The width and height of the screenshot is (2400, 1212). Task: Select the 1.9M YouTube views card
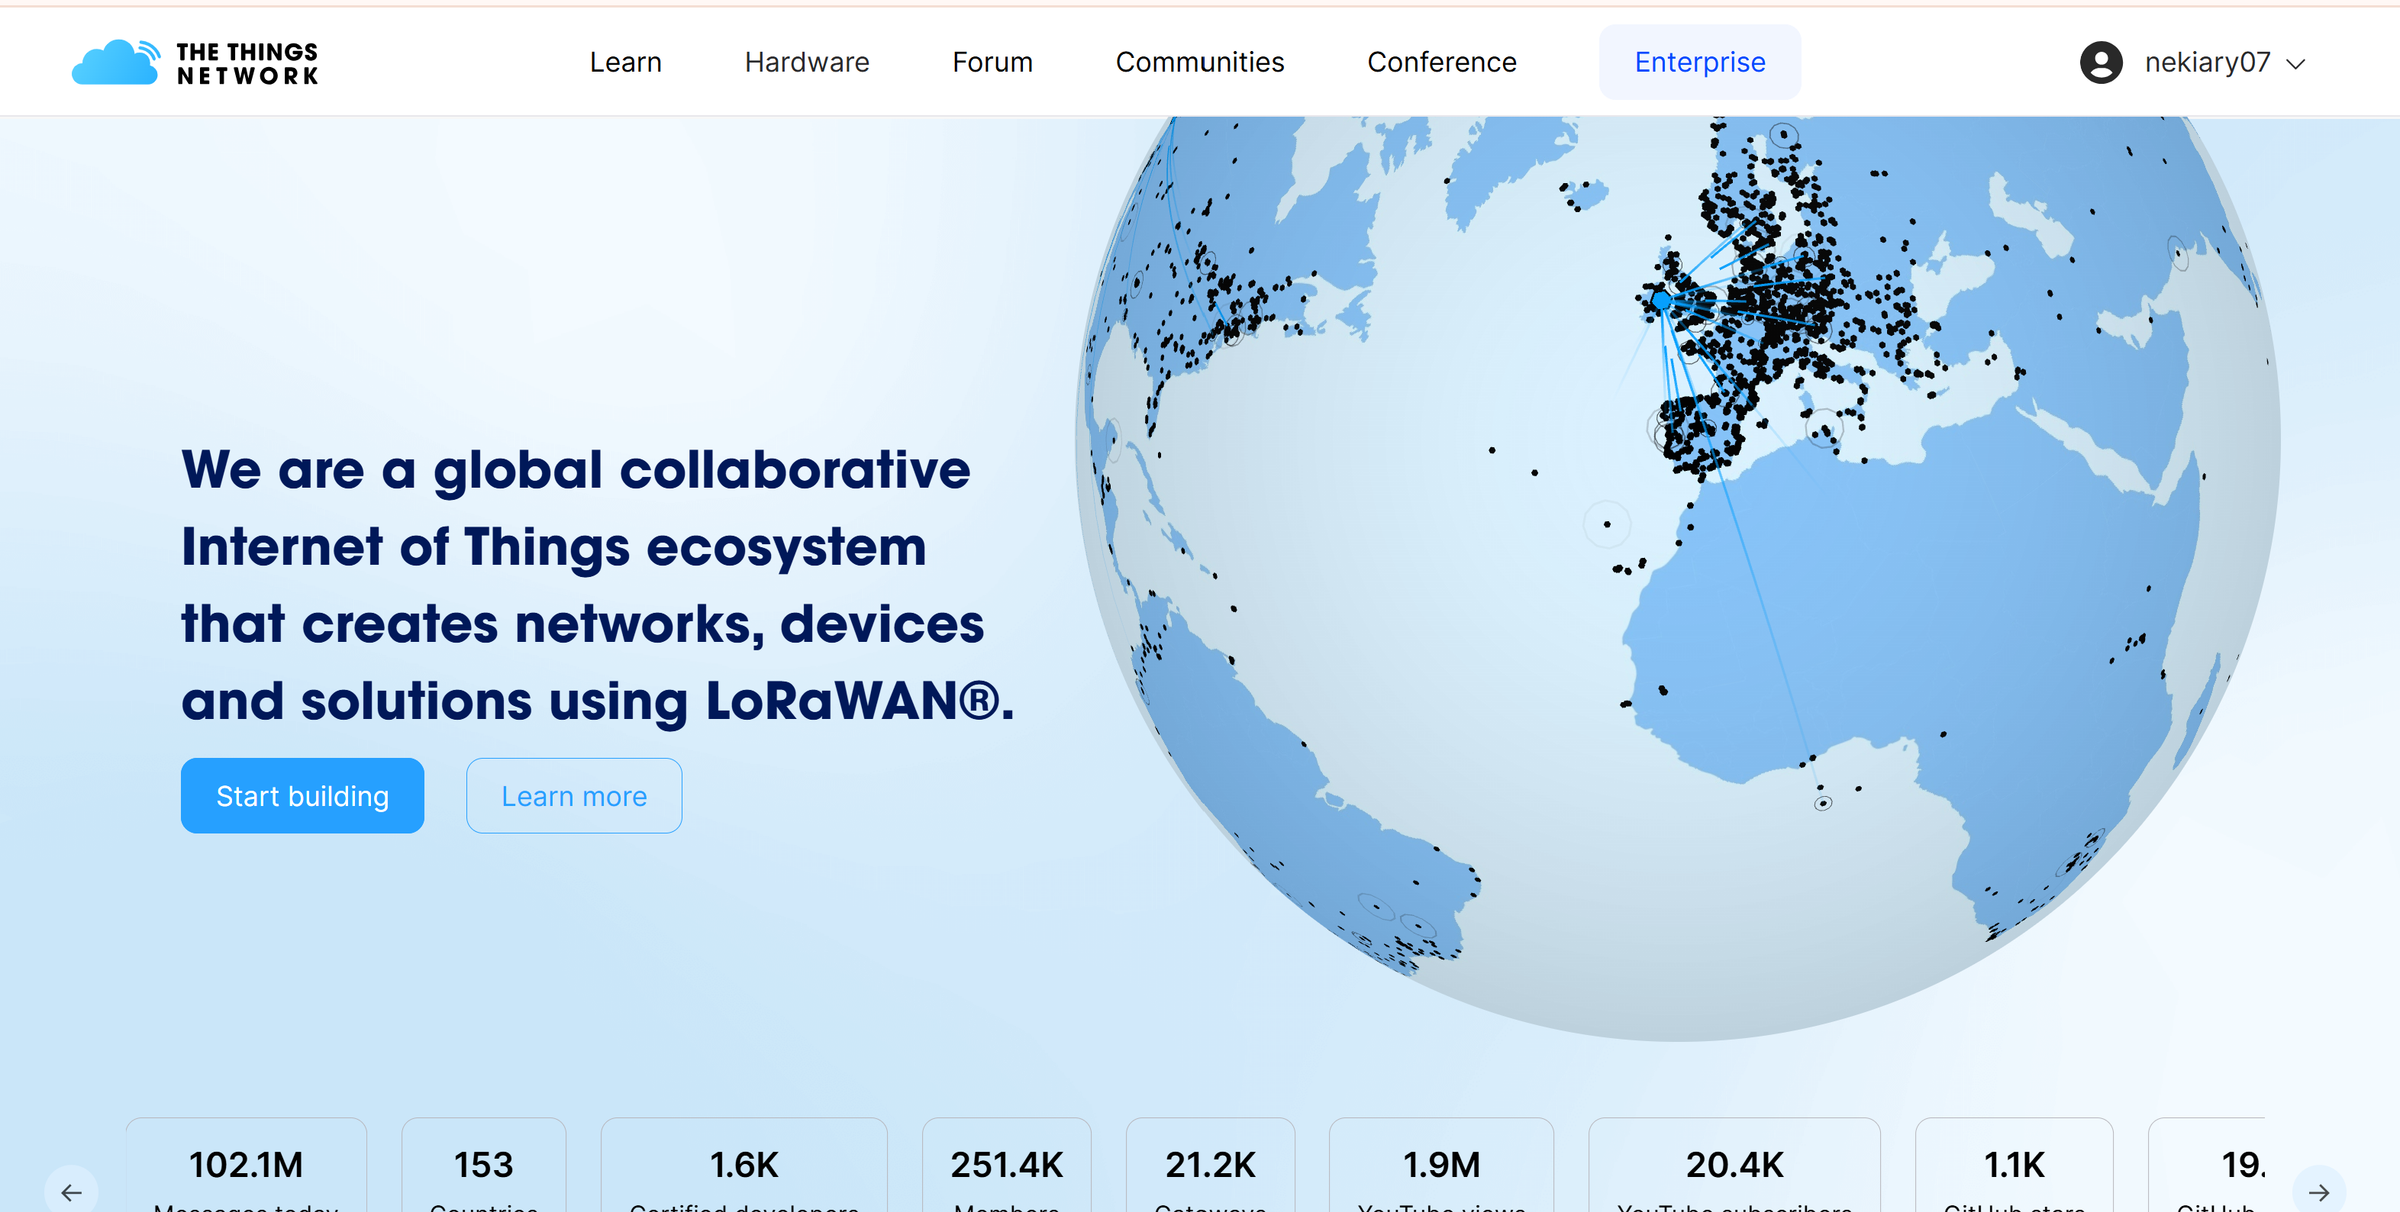[x=1441, y=1166]
